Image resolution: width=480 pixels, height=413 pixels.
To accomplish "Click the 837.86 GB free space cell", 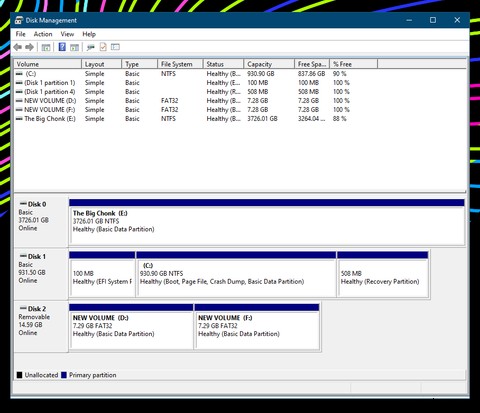I will coord(311,74).
